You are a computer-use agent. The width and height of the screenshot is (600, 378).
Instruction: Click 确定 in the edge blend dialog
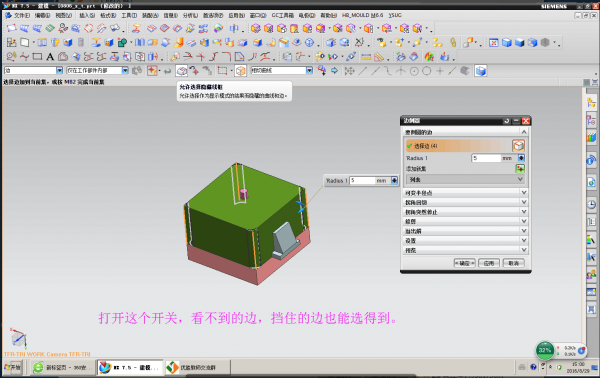(x=465, y=263)
